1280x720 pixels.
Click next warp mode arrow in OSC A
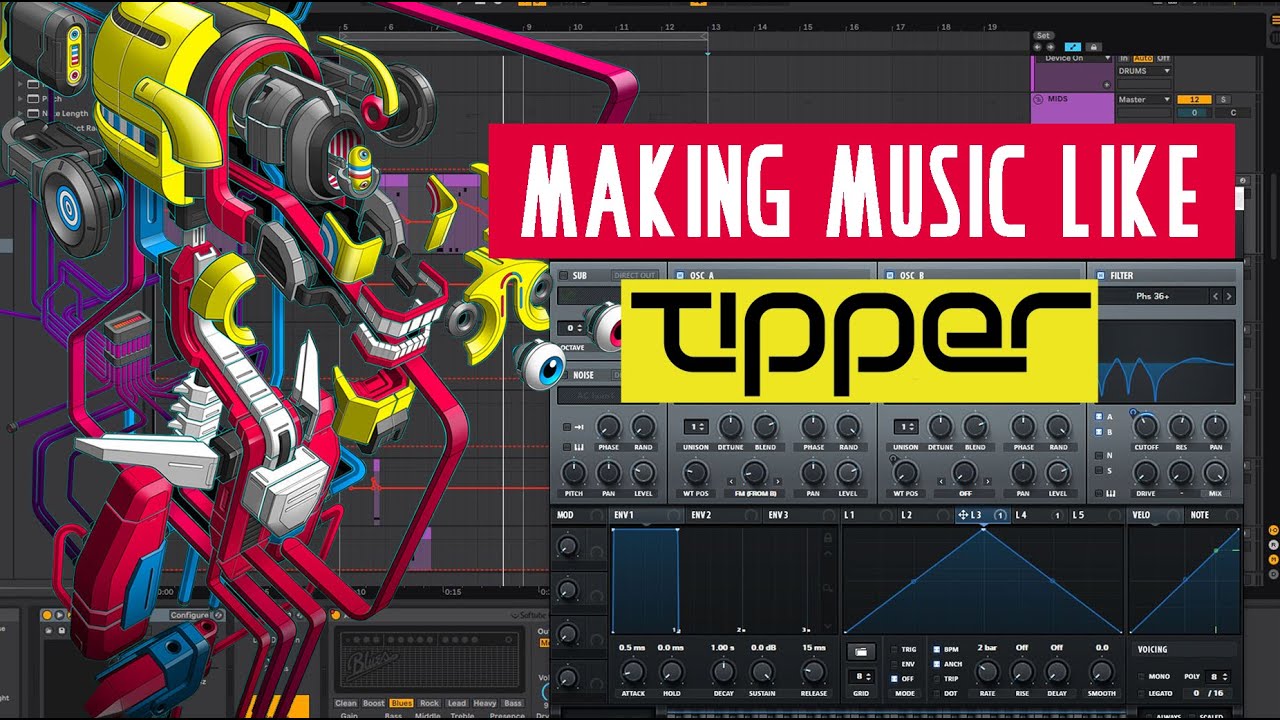(x=779, y=481)
